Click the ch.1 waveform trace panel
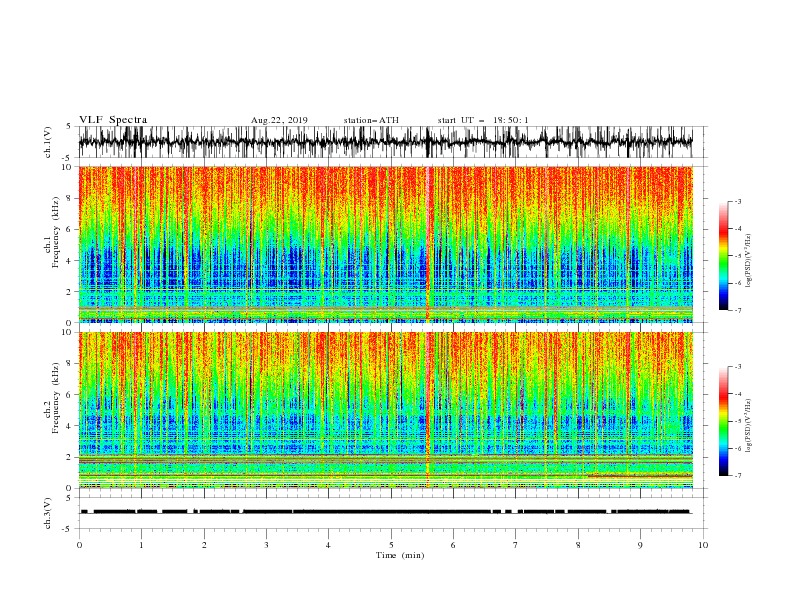Viewport: 792px width, 612px height. point(393,142)
